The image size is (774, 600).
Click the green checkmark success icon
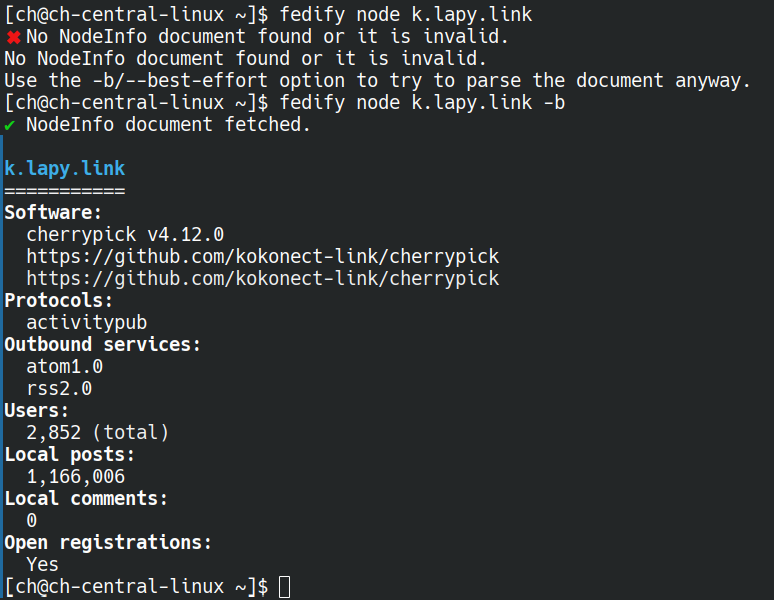(x=9, y=126)
